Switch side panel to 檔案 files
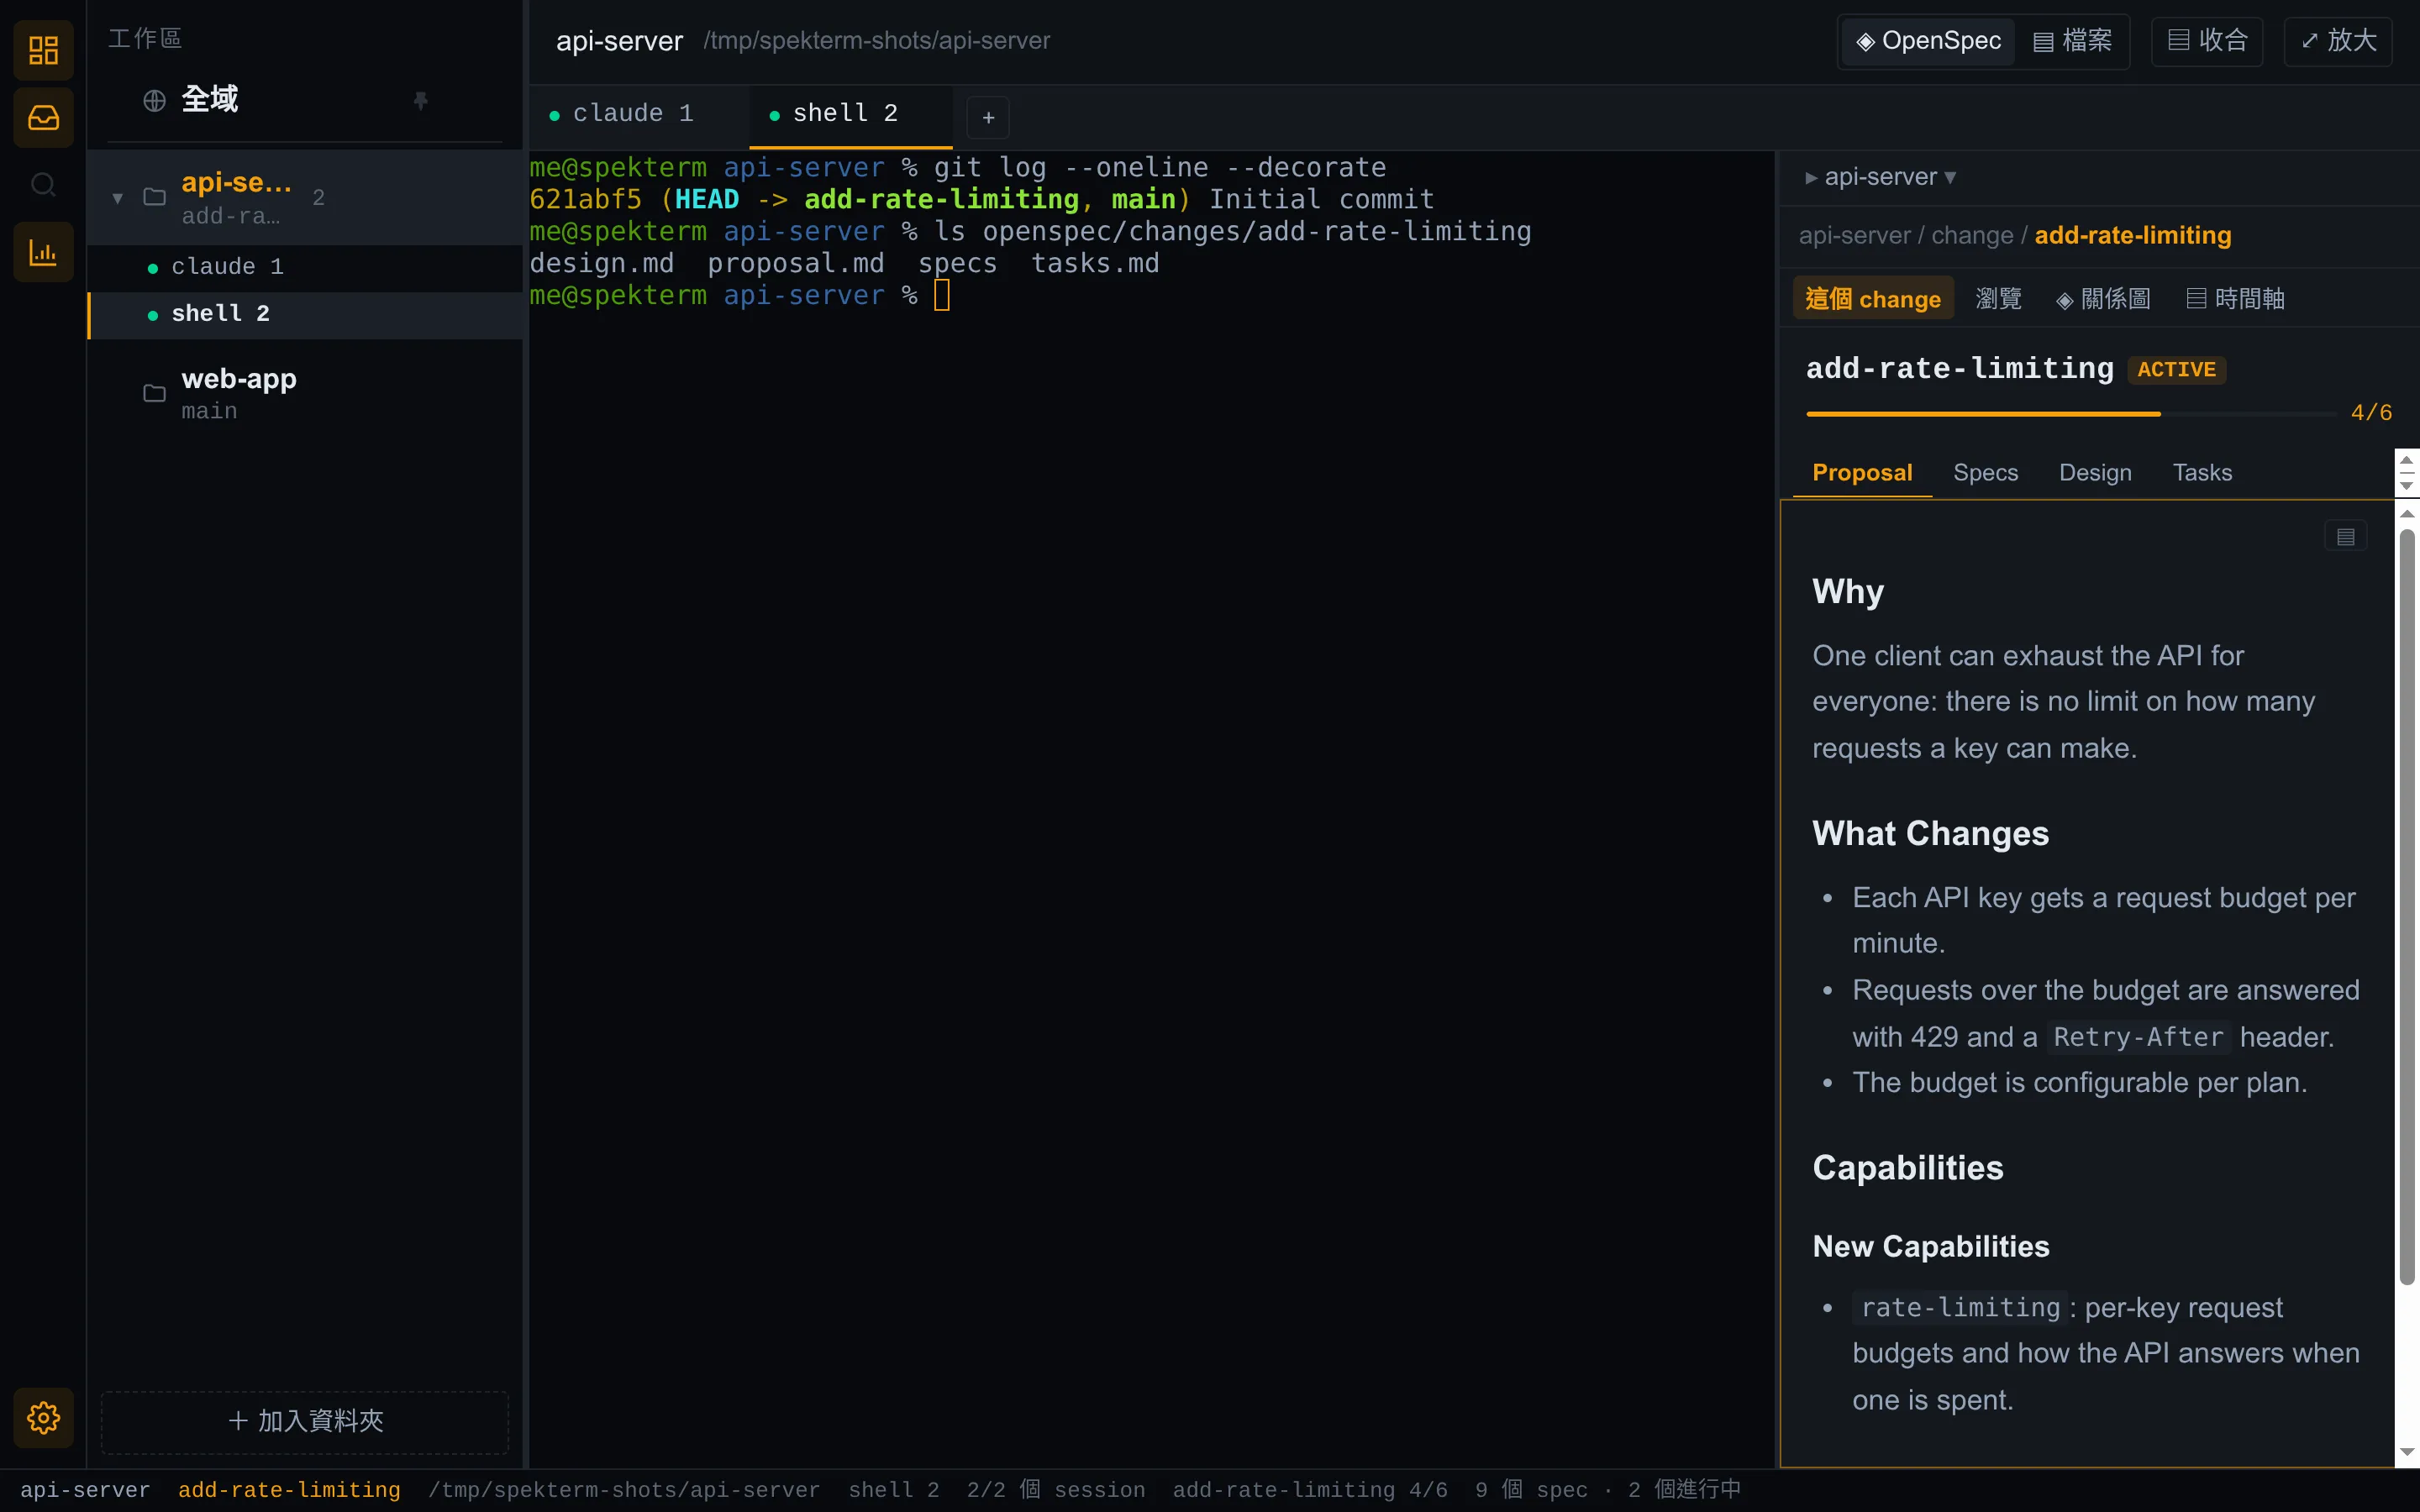Viewport: 2420px width, 1512px height. pos(2072,41)
